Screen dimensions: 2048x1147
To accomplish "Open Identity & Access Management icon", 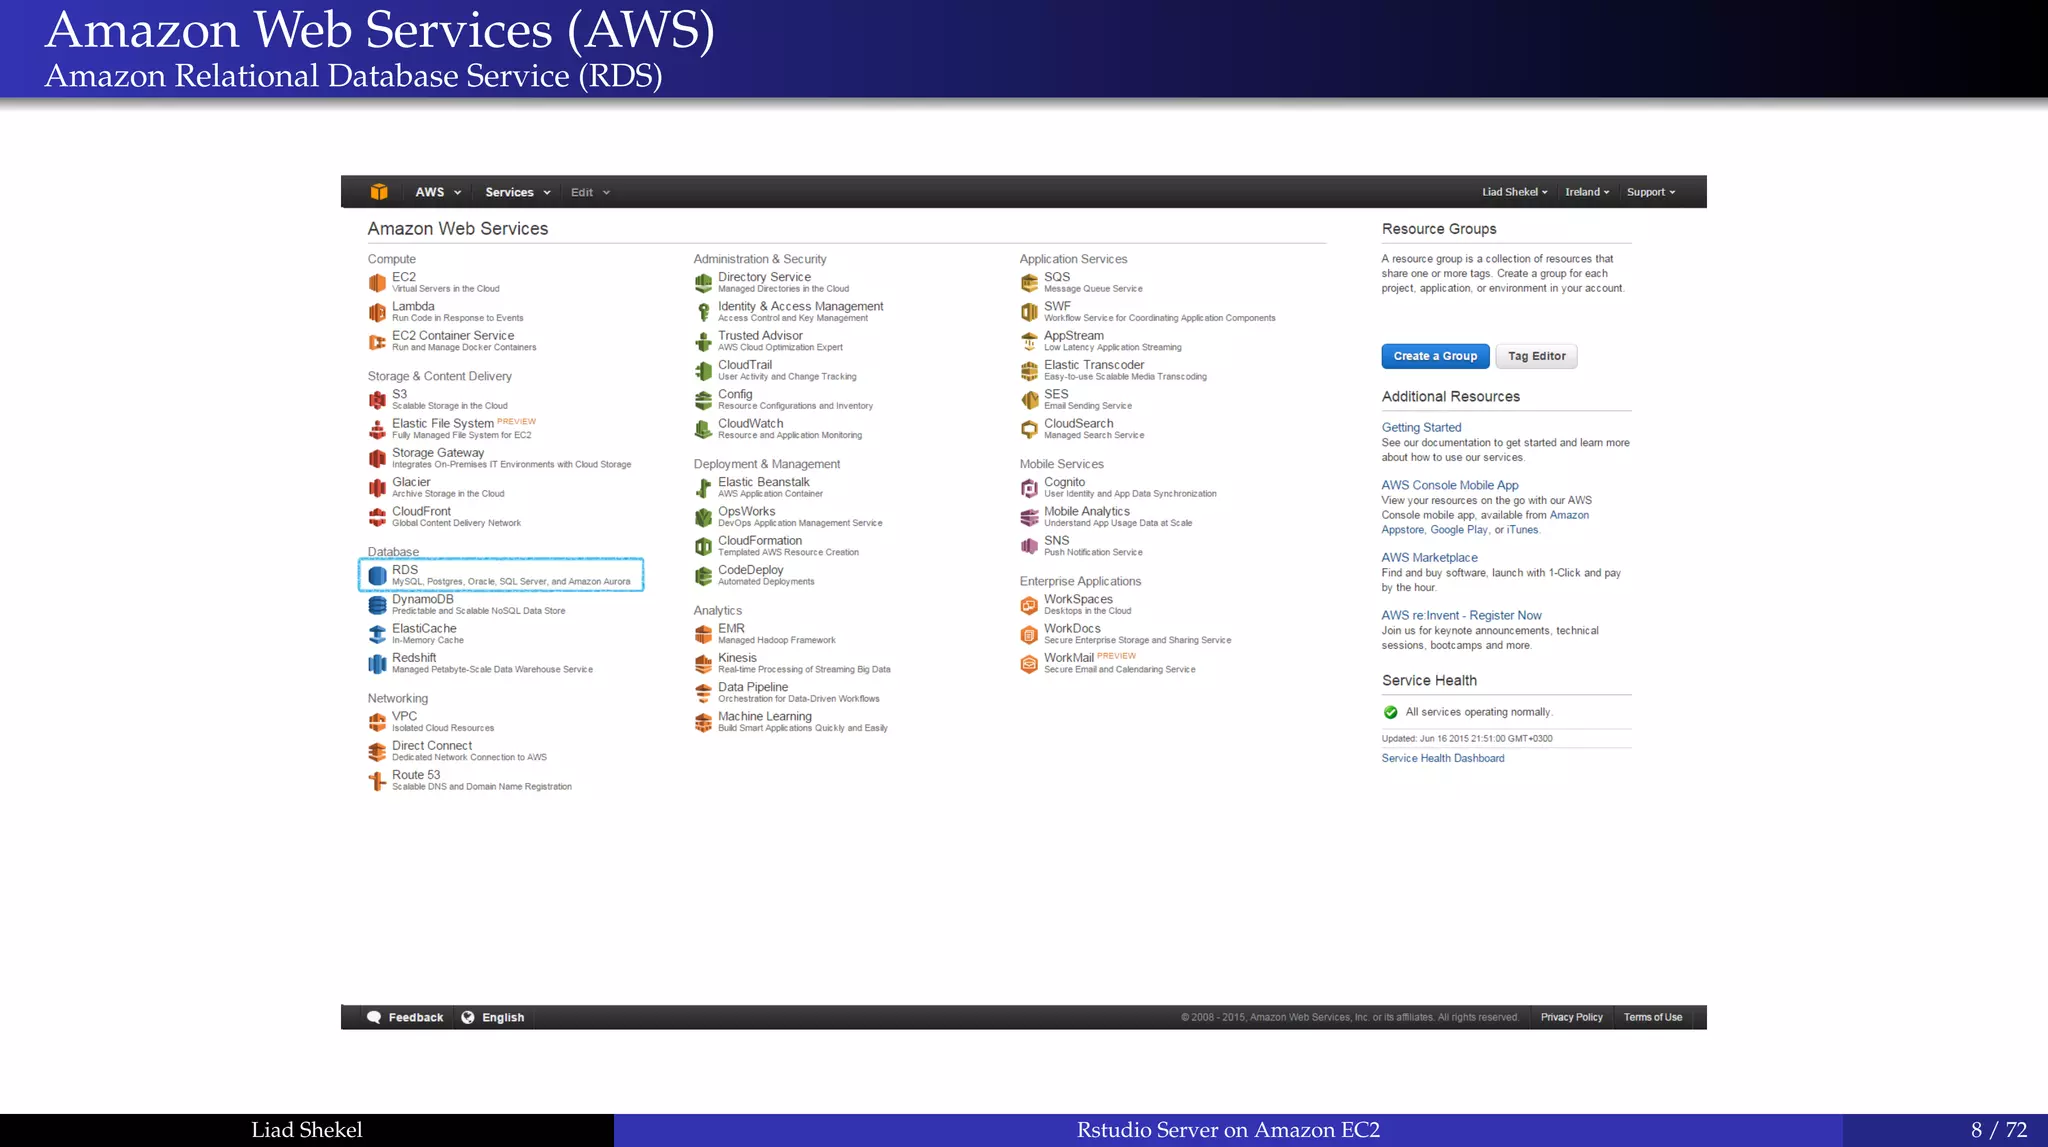I will 703,312.
